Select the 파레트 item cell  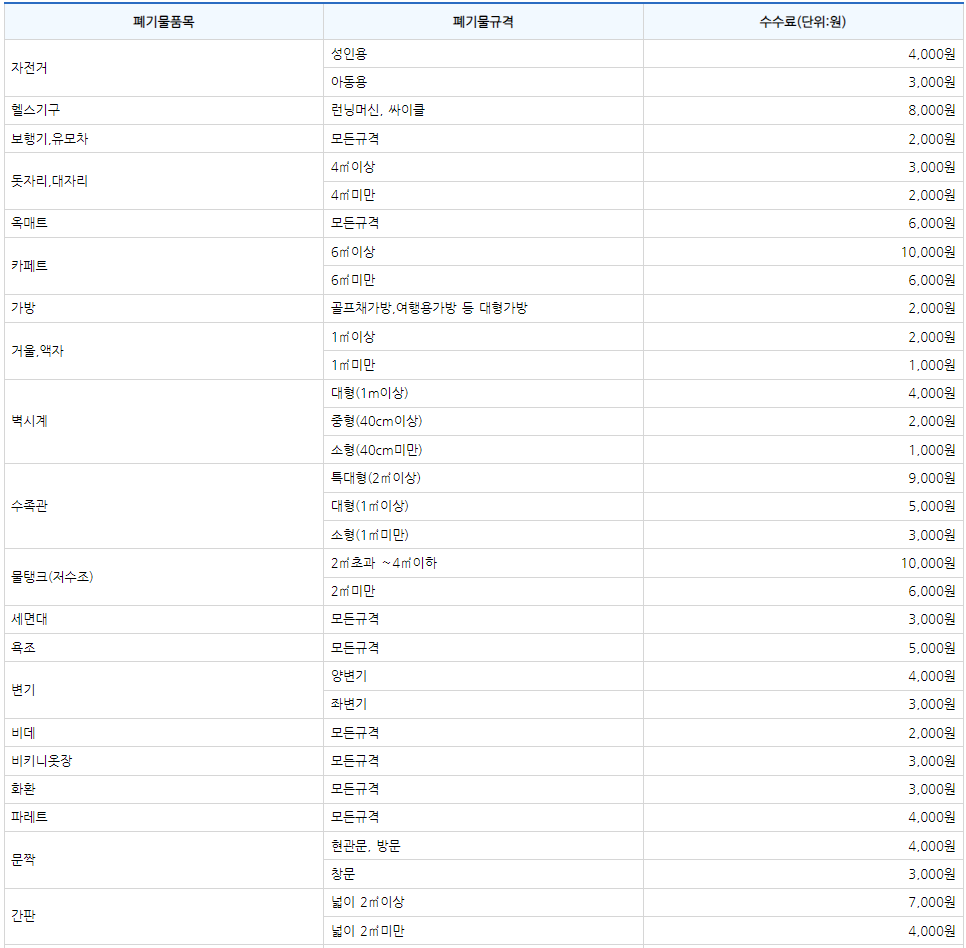tap(164, 818)
